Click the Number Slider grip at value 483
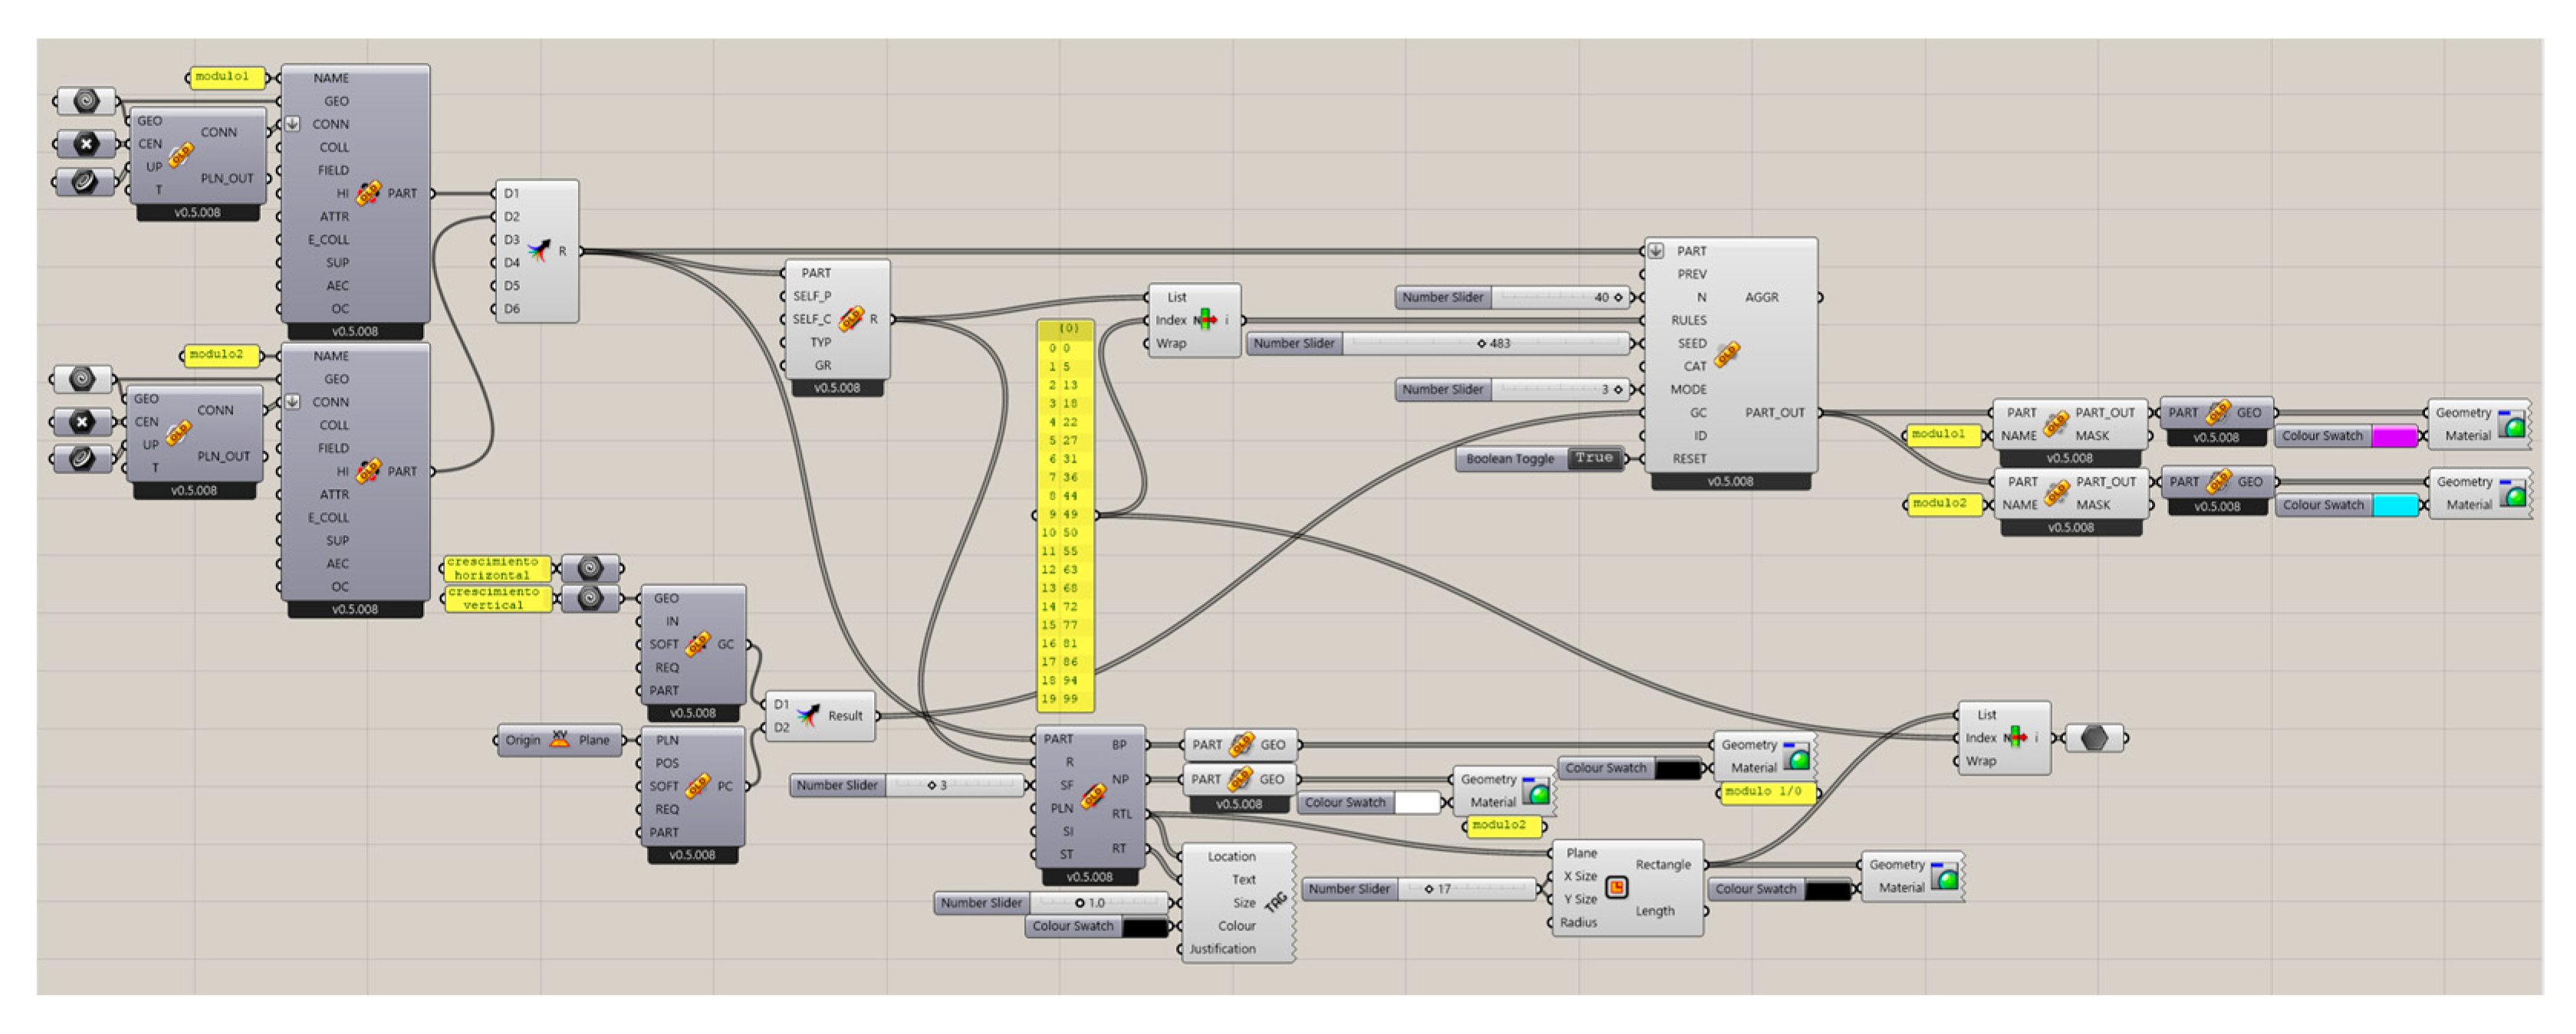The height and width of the screenshot is (1034, 2576). click(1481, 343)
